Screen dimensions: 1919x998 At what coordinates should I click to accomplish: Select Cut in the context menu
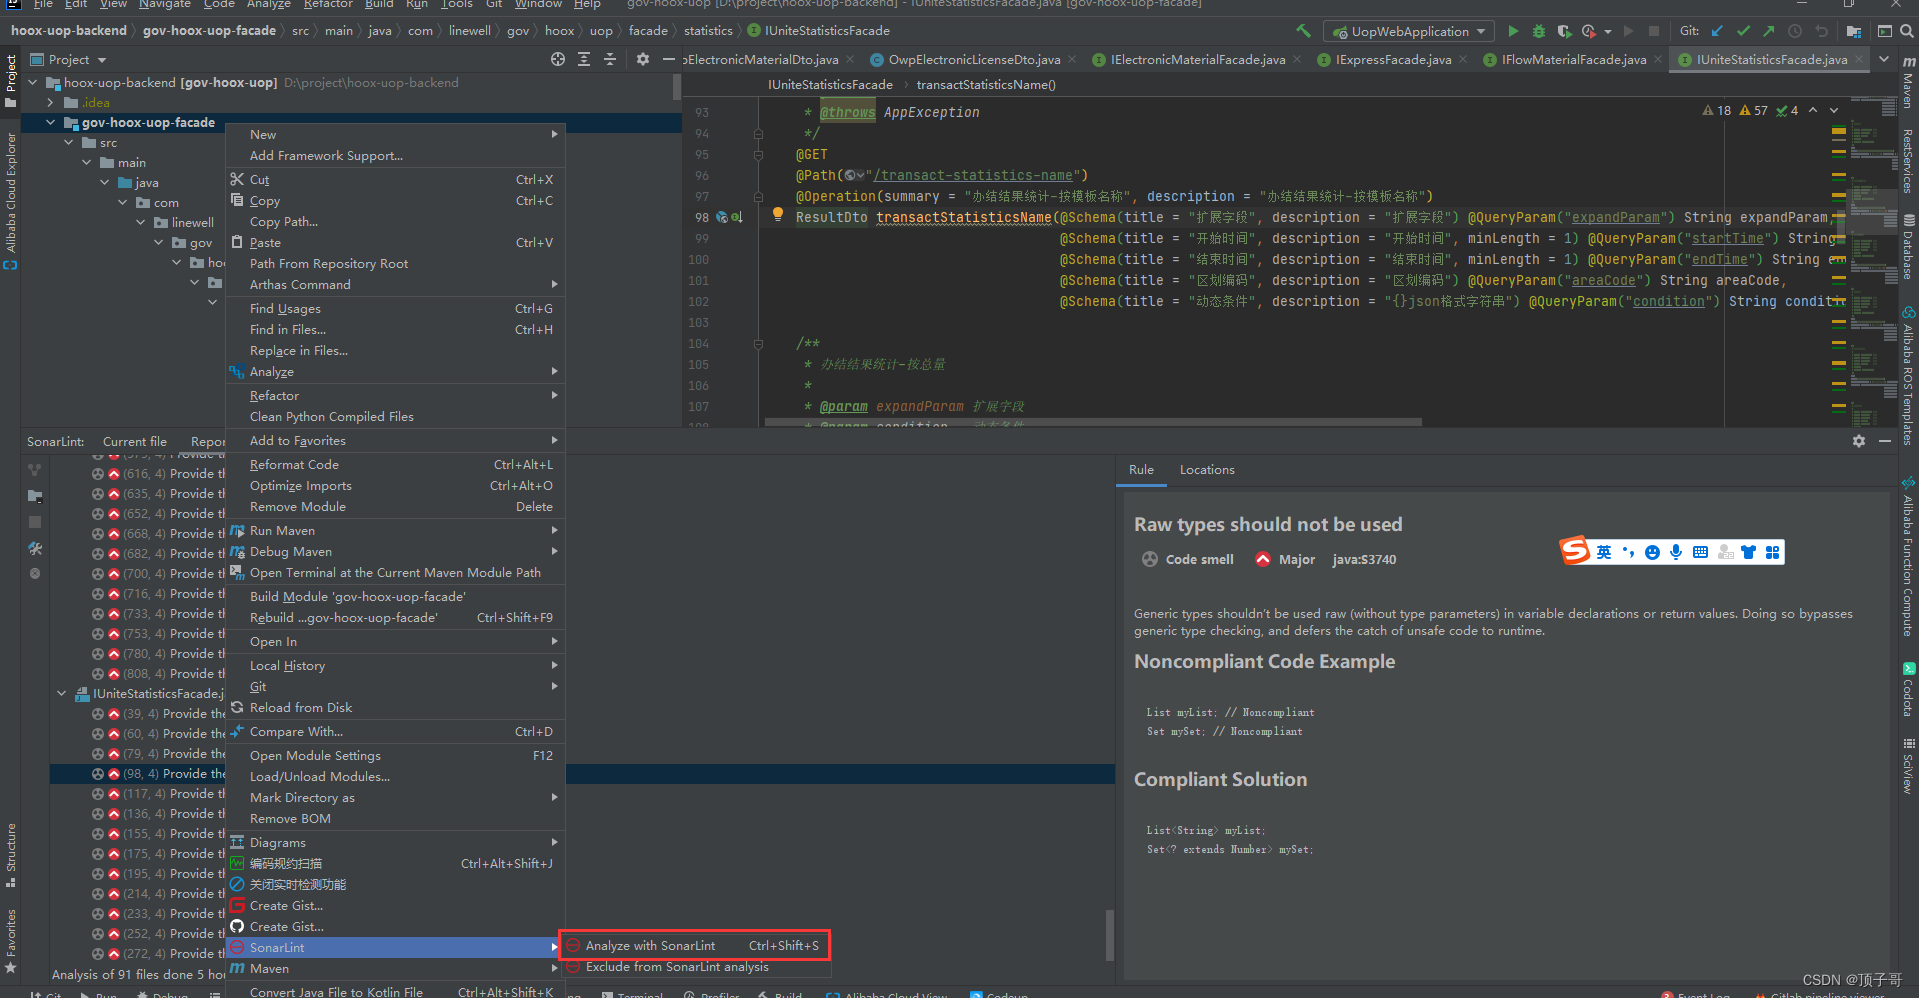pyautogui.click(x=395, y=180)
